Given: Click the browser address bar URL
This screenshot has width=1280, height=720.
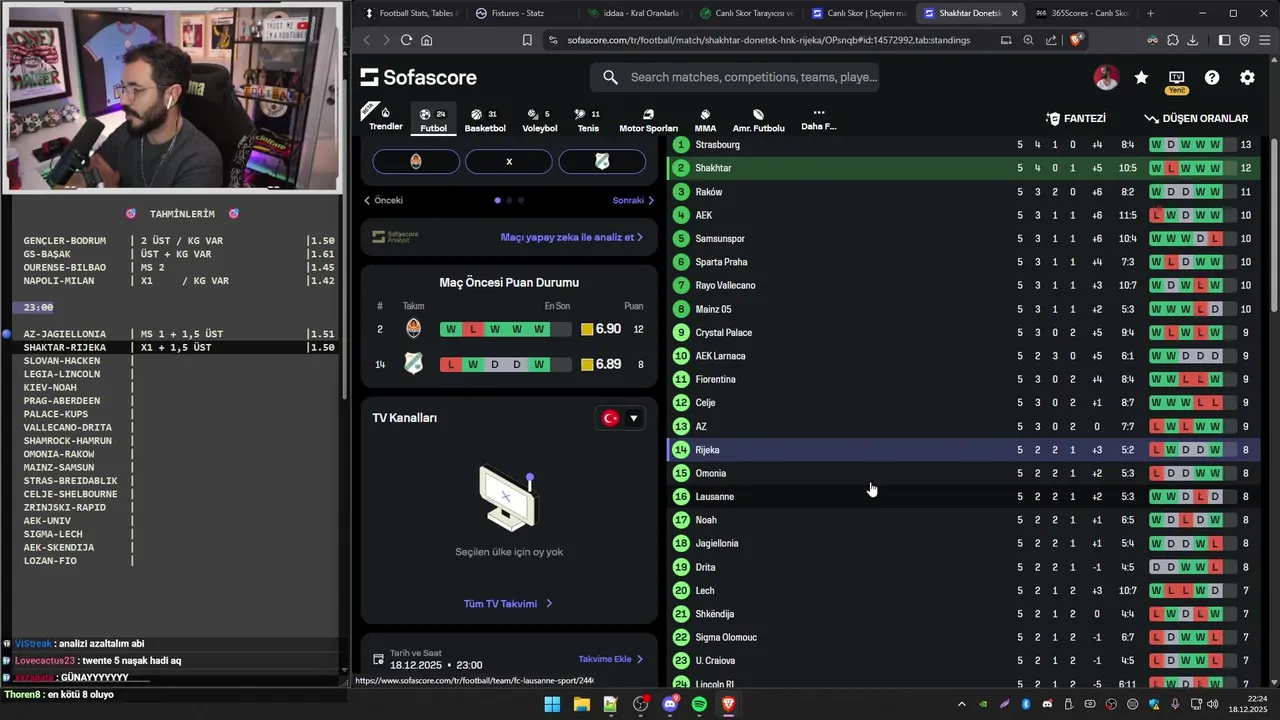Looking at the screenshot, I should point(768,40).
